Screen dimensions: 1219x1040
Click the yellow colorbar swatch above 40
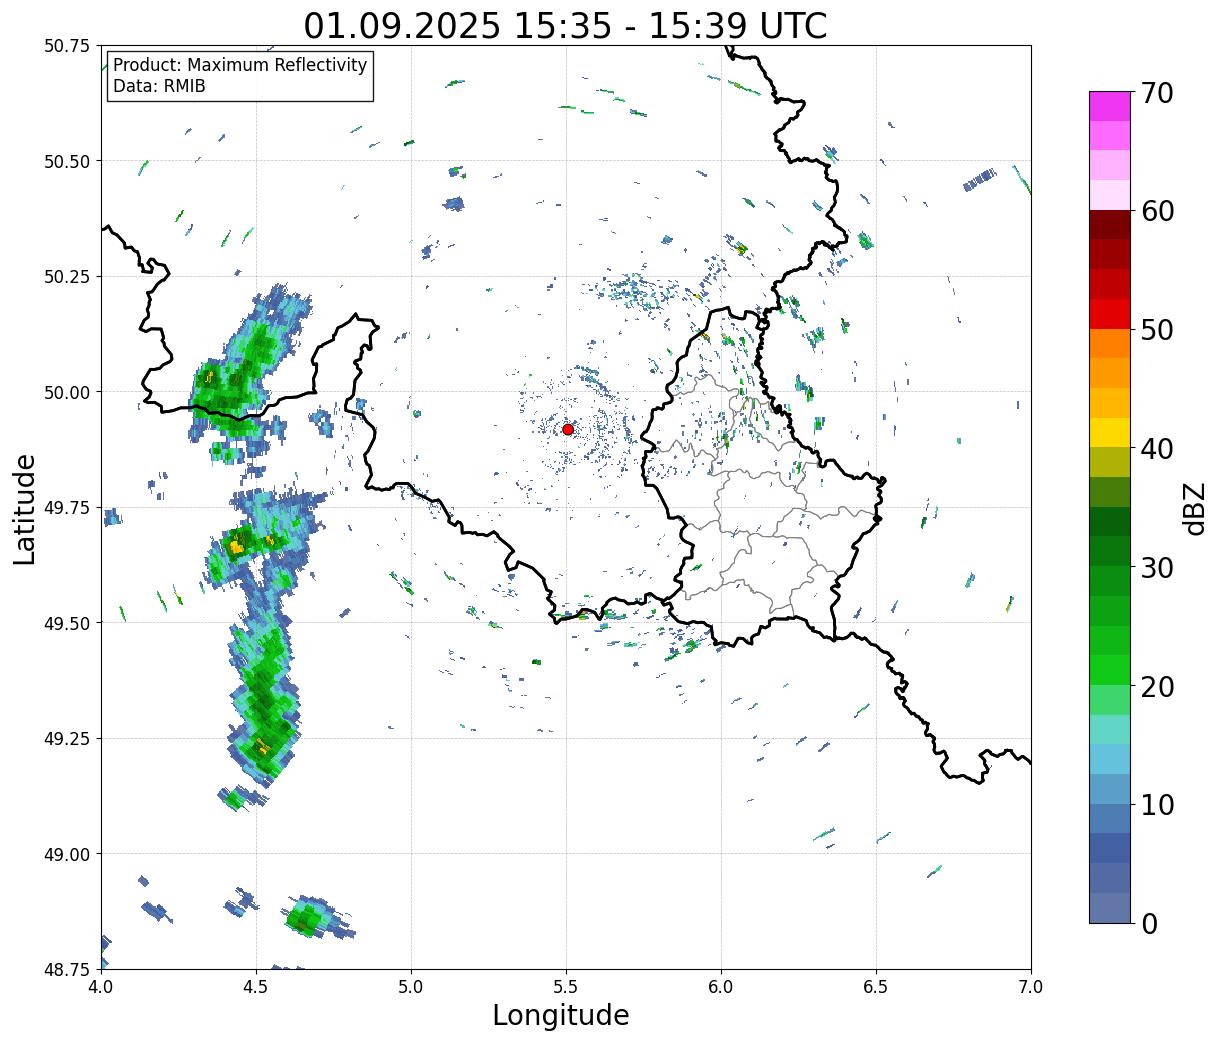pyautogui.click(x=1110, y=433)
